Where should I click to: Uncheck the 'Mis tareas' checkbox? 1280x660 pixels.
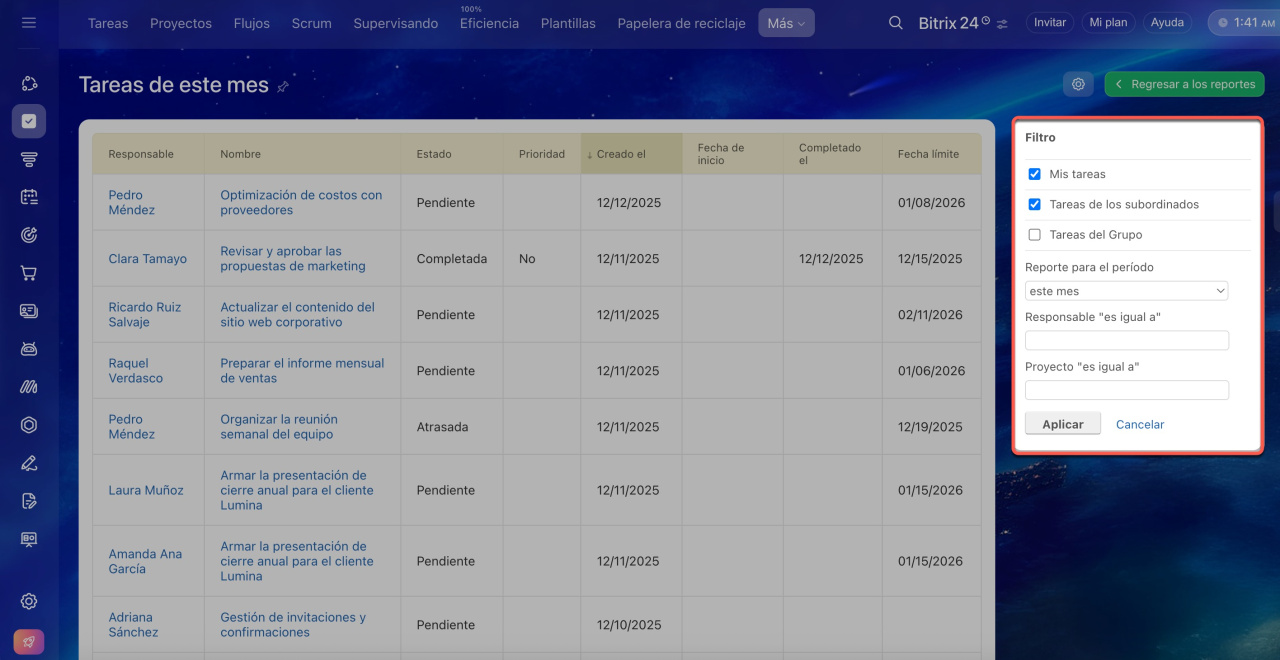1035,174
